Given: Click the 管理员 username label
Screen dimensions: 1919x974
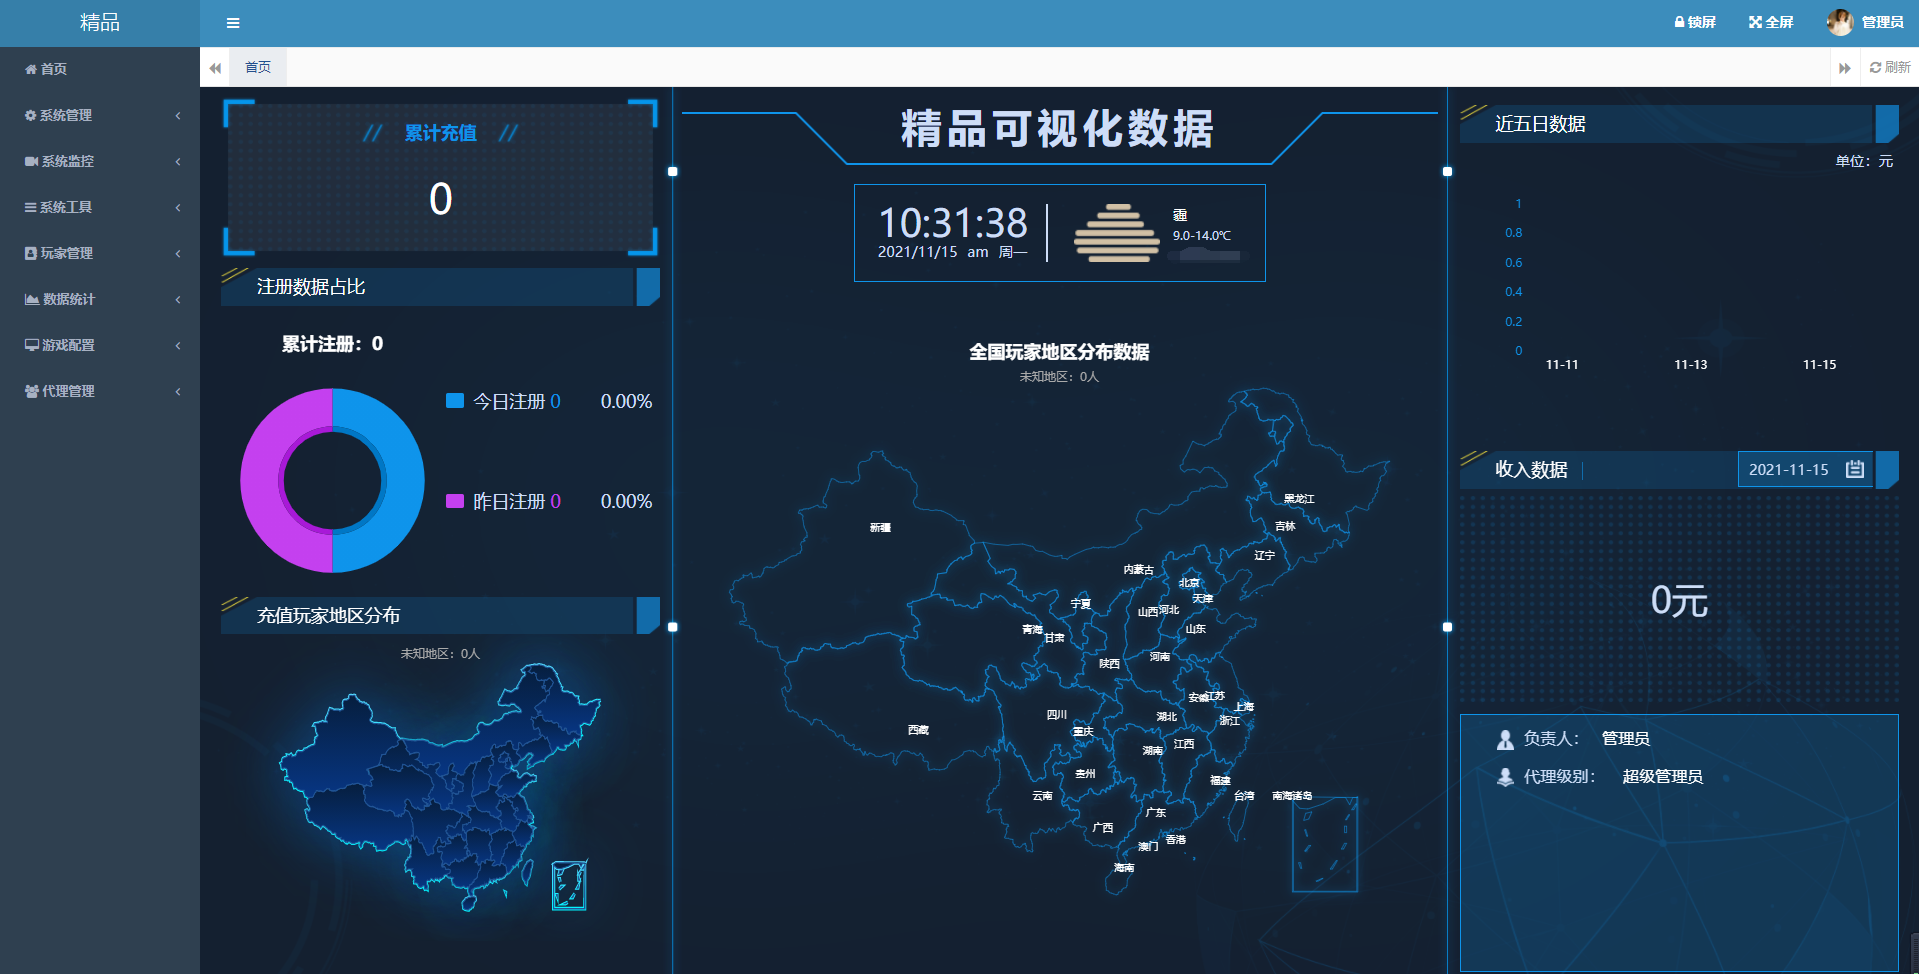Looking at the screenshot, I should (1882, 22).
